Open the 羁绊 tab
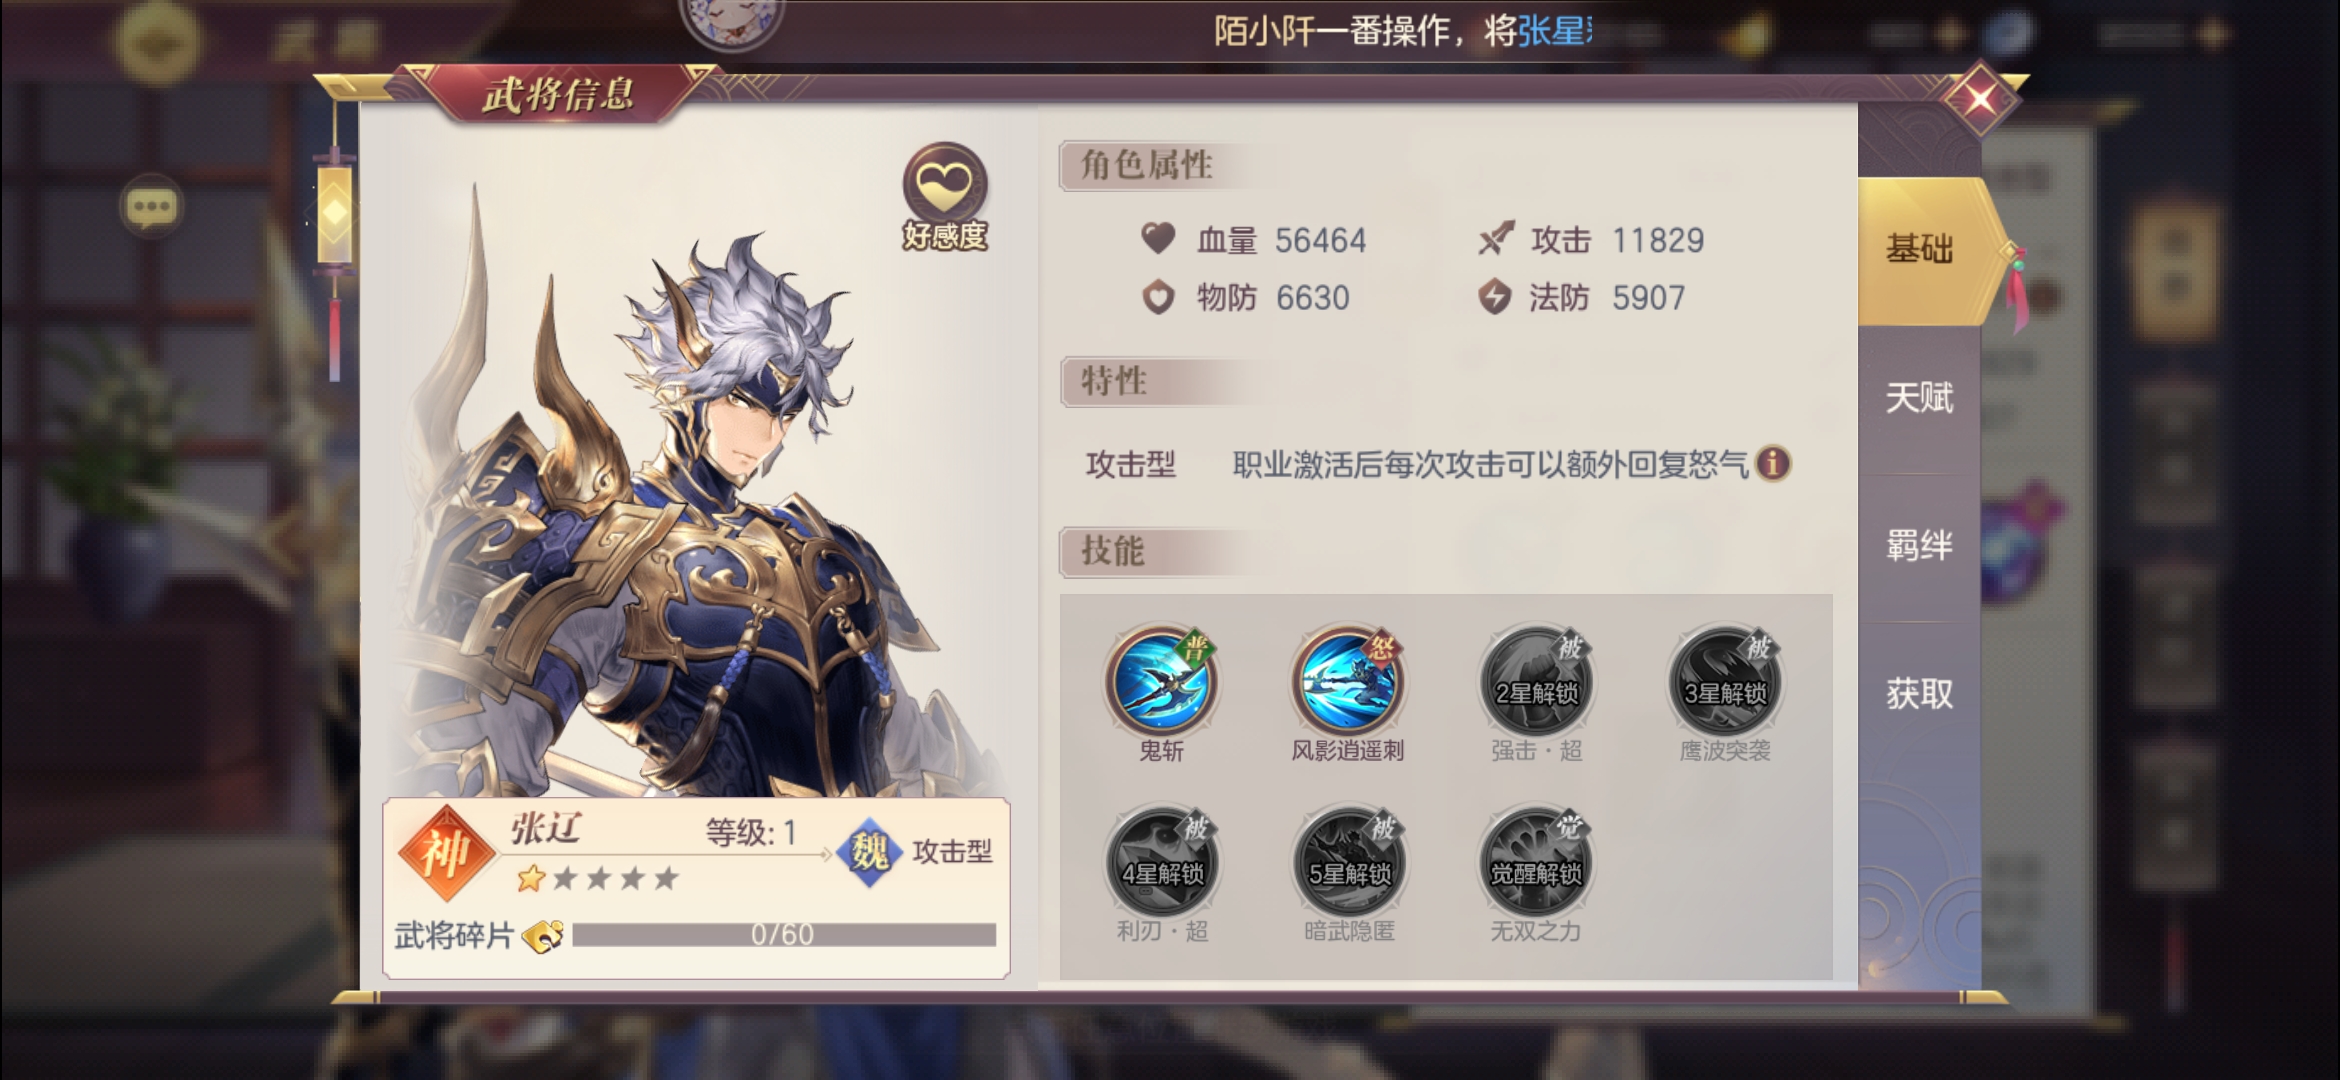This screenshot has width=2340, height=1080. 1919,546
